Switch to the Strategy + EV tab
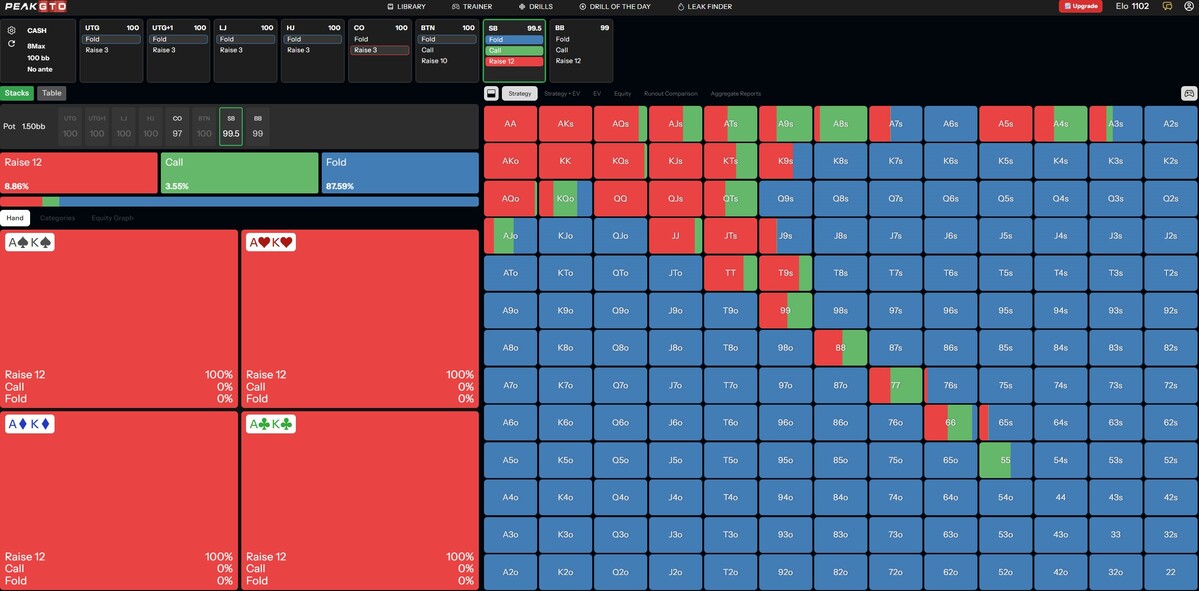Screen dimensions: 1199x591 click(x=562, y=93)
